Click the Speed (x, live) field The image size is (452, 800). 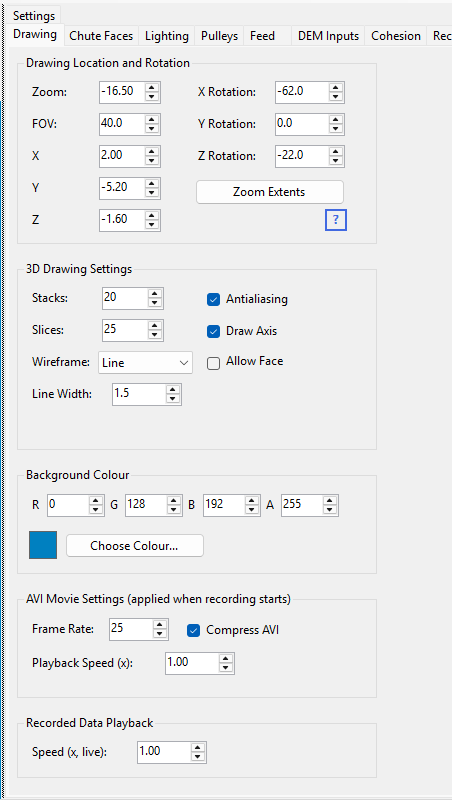point(164,753)
